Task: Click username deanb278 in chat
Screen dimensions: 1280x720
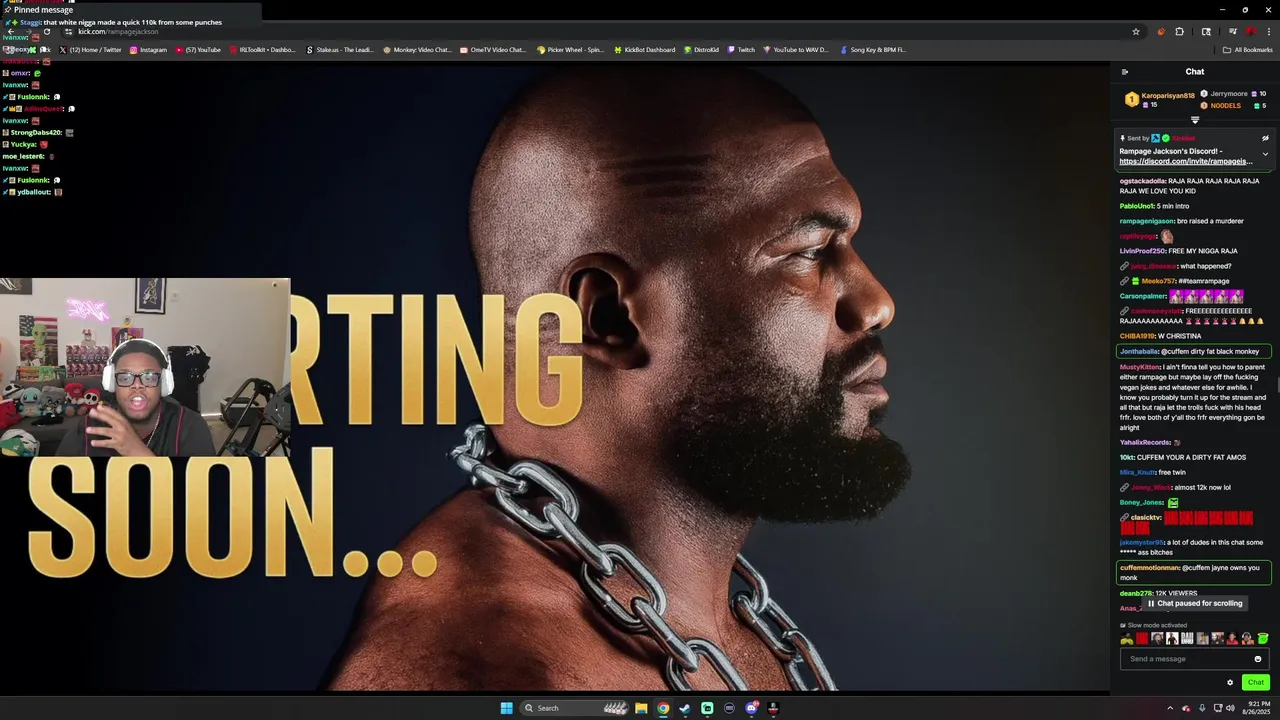Action: tap(1136, 593)
